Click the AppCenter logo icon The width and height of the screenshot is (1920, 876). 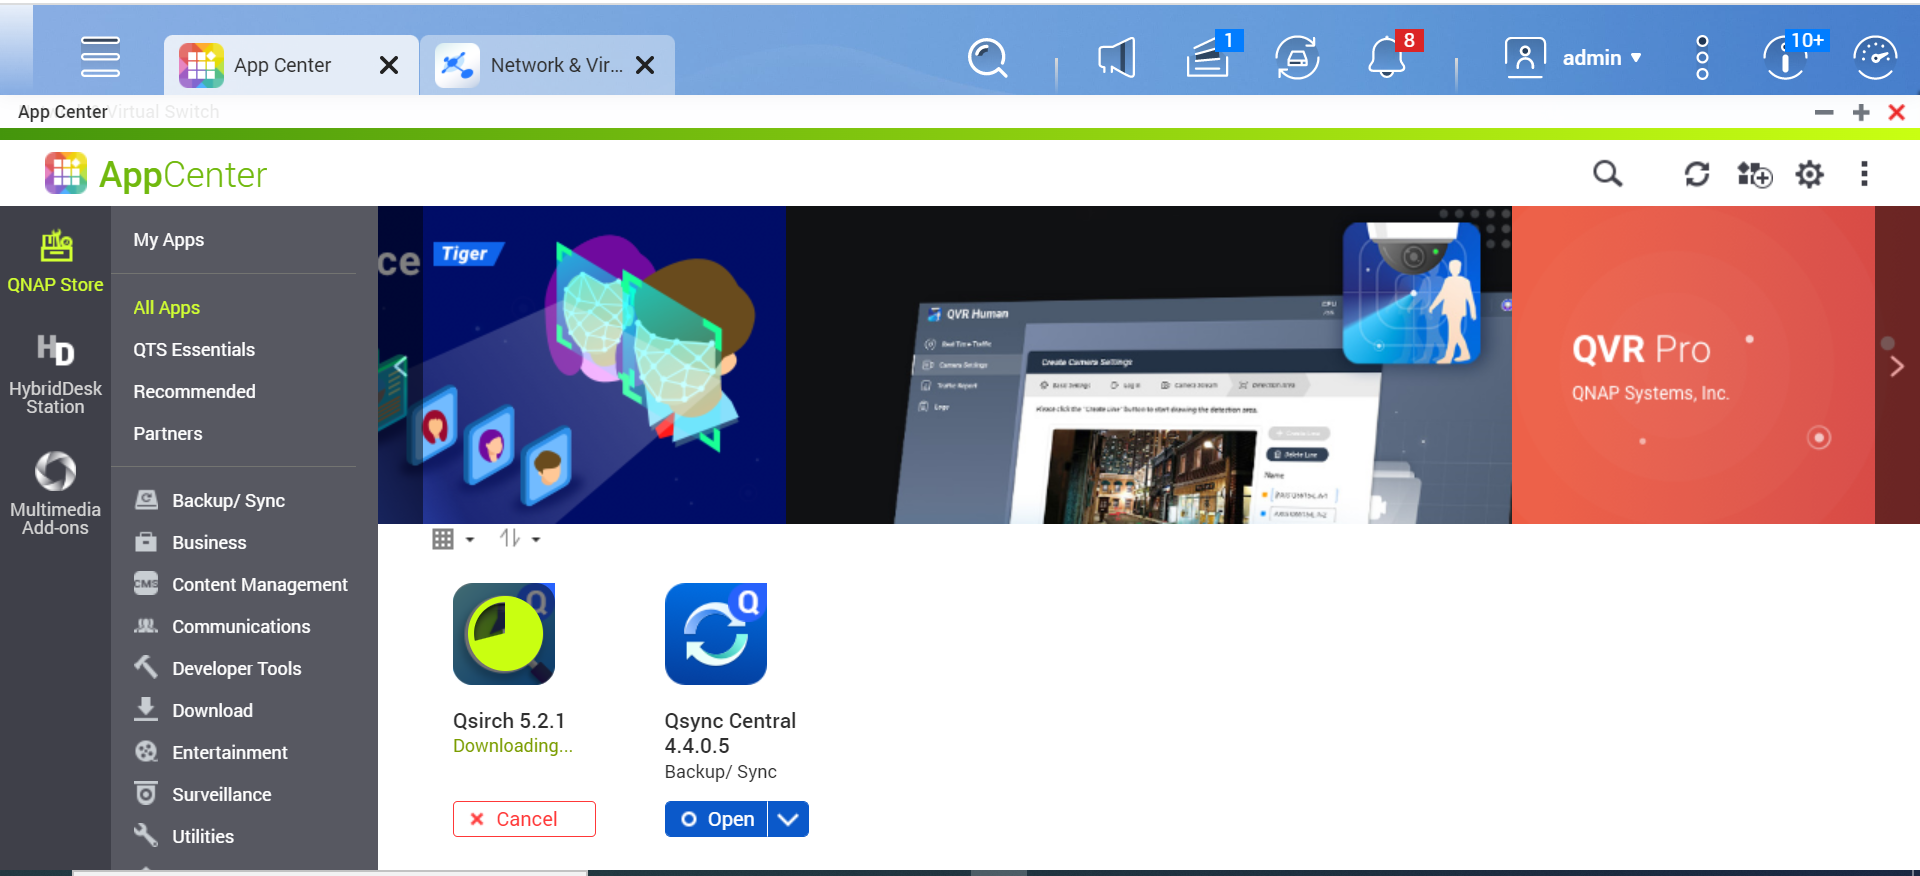tap(66, 173)
